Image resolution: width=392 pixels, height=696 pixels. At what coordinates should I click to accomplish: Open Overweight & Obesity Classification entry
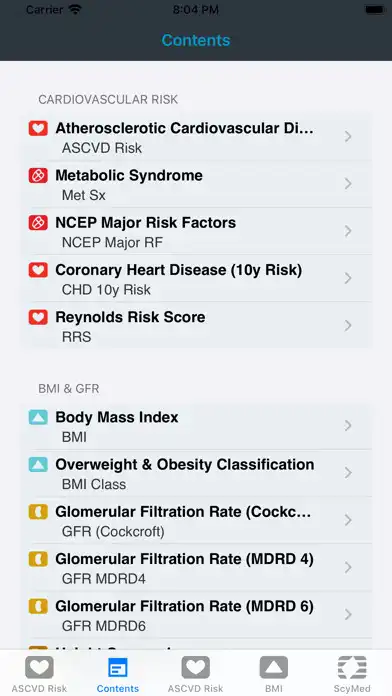196,473
